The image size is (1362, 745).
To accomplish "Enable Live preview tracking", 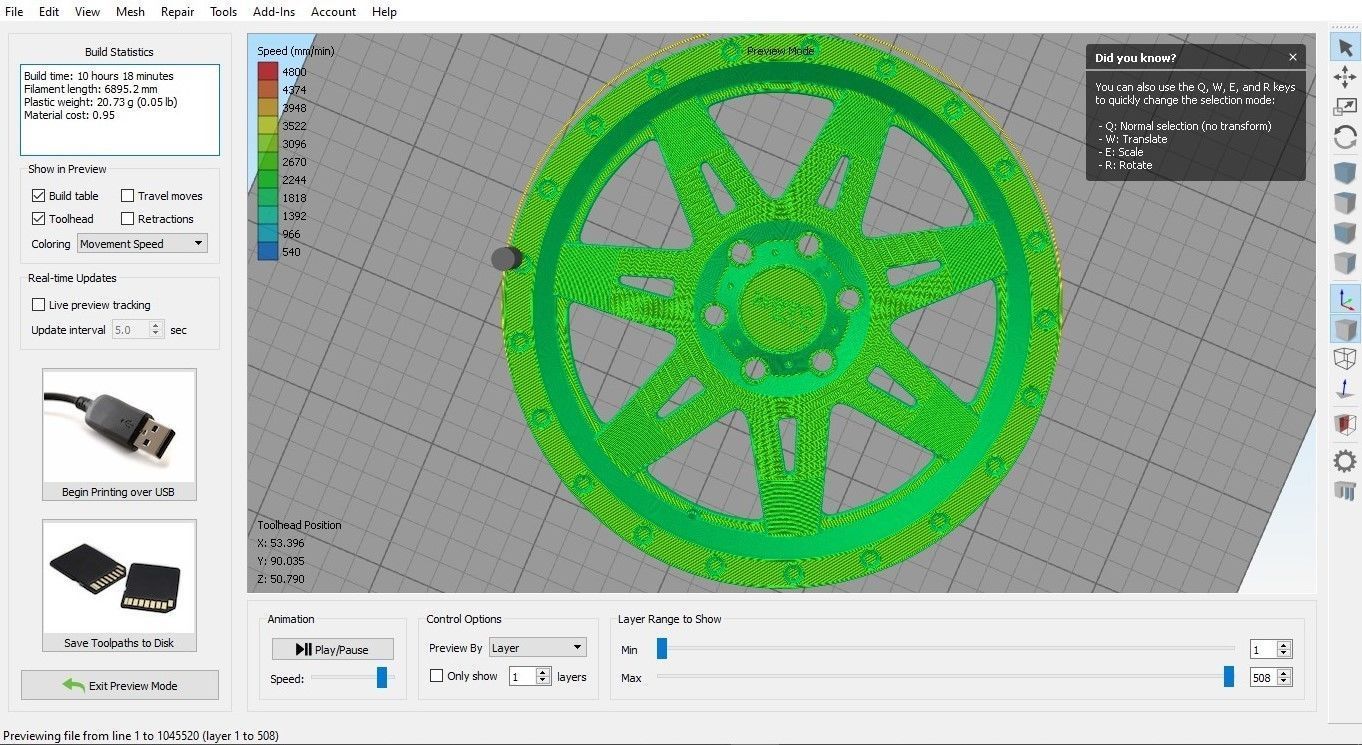I will 38,305.
